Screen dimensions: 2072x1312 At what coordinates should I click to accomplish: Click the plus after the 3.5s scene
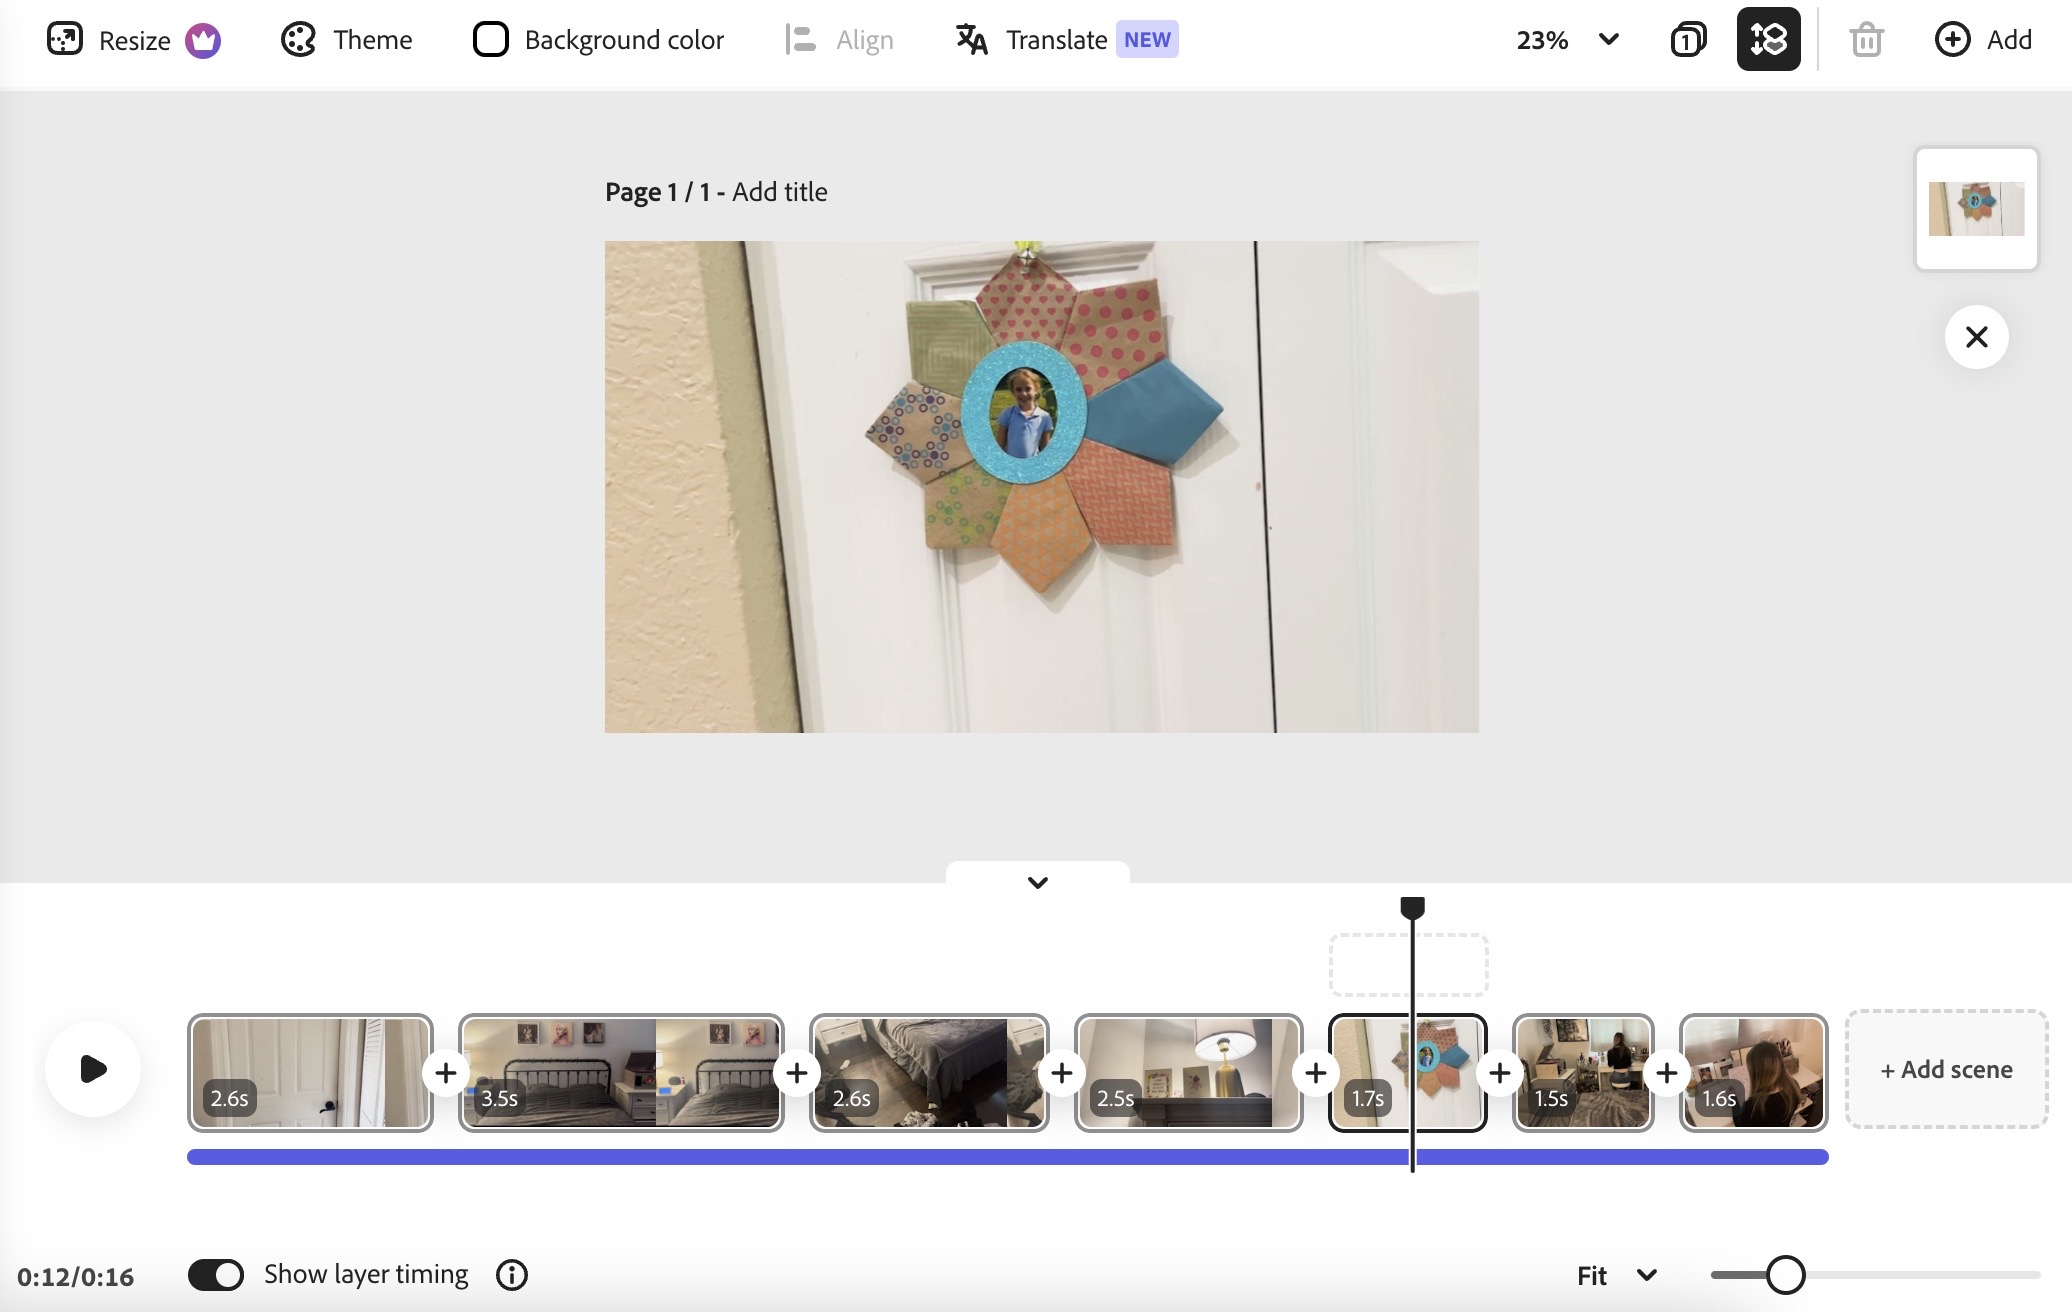(x=797, y=1073)
